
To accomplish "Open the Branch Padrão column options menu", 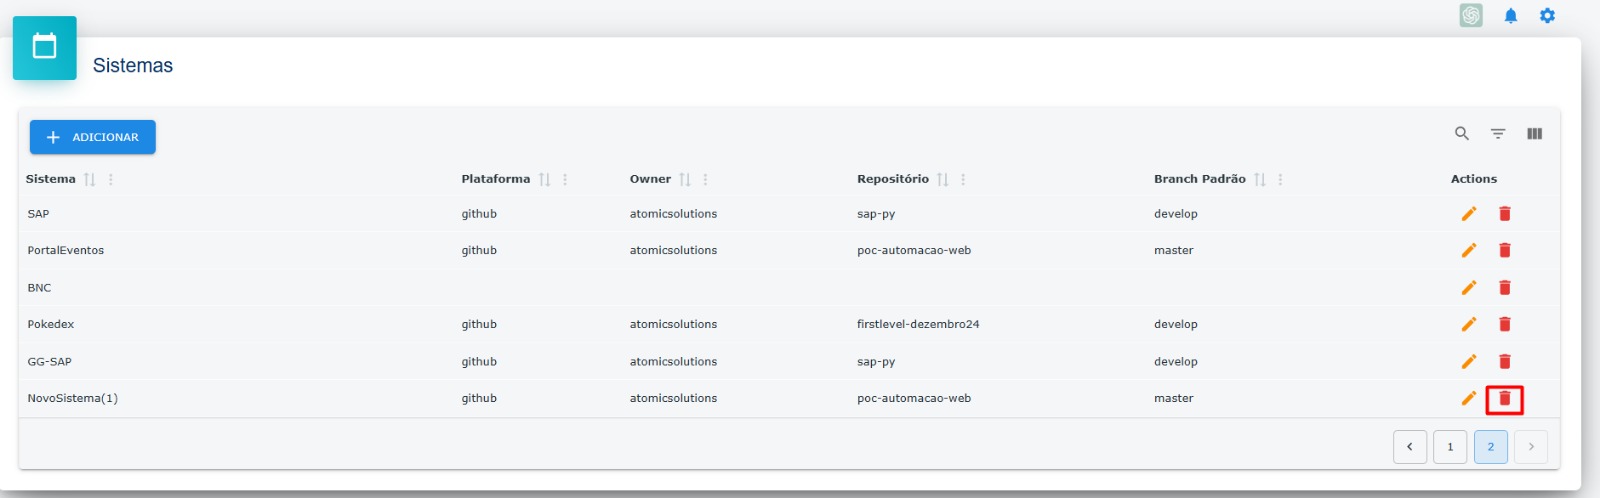I will tap(1280, 179).
